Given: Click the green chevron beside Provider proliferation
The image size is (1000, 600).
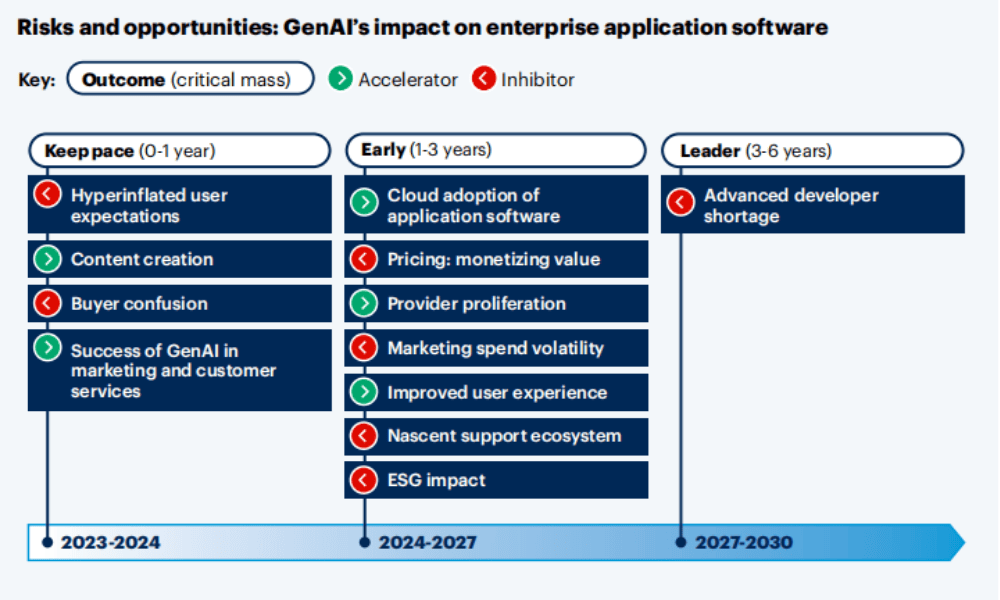Looking at the screenshot, I should tap(363, 304).
